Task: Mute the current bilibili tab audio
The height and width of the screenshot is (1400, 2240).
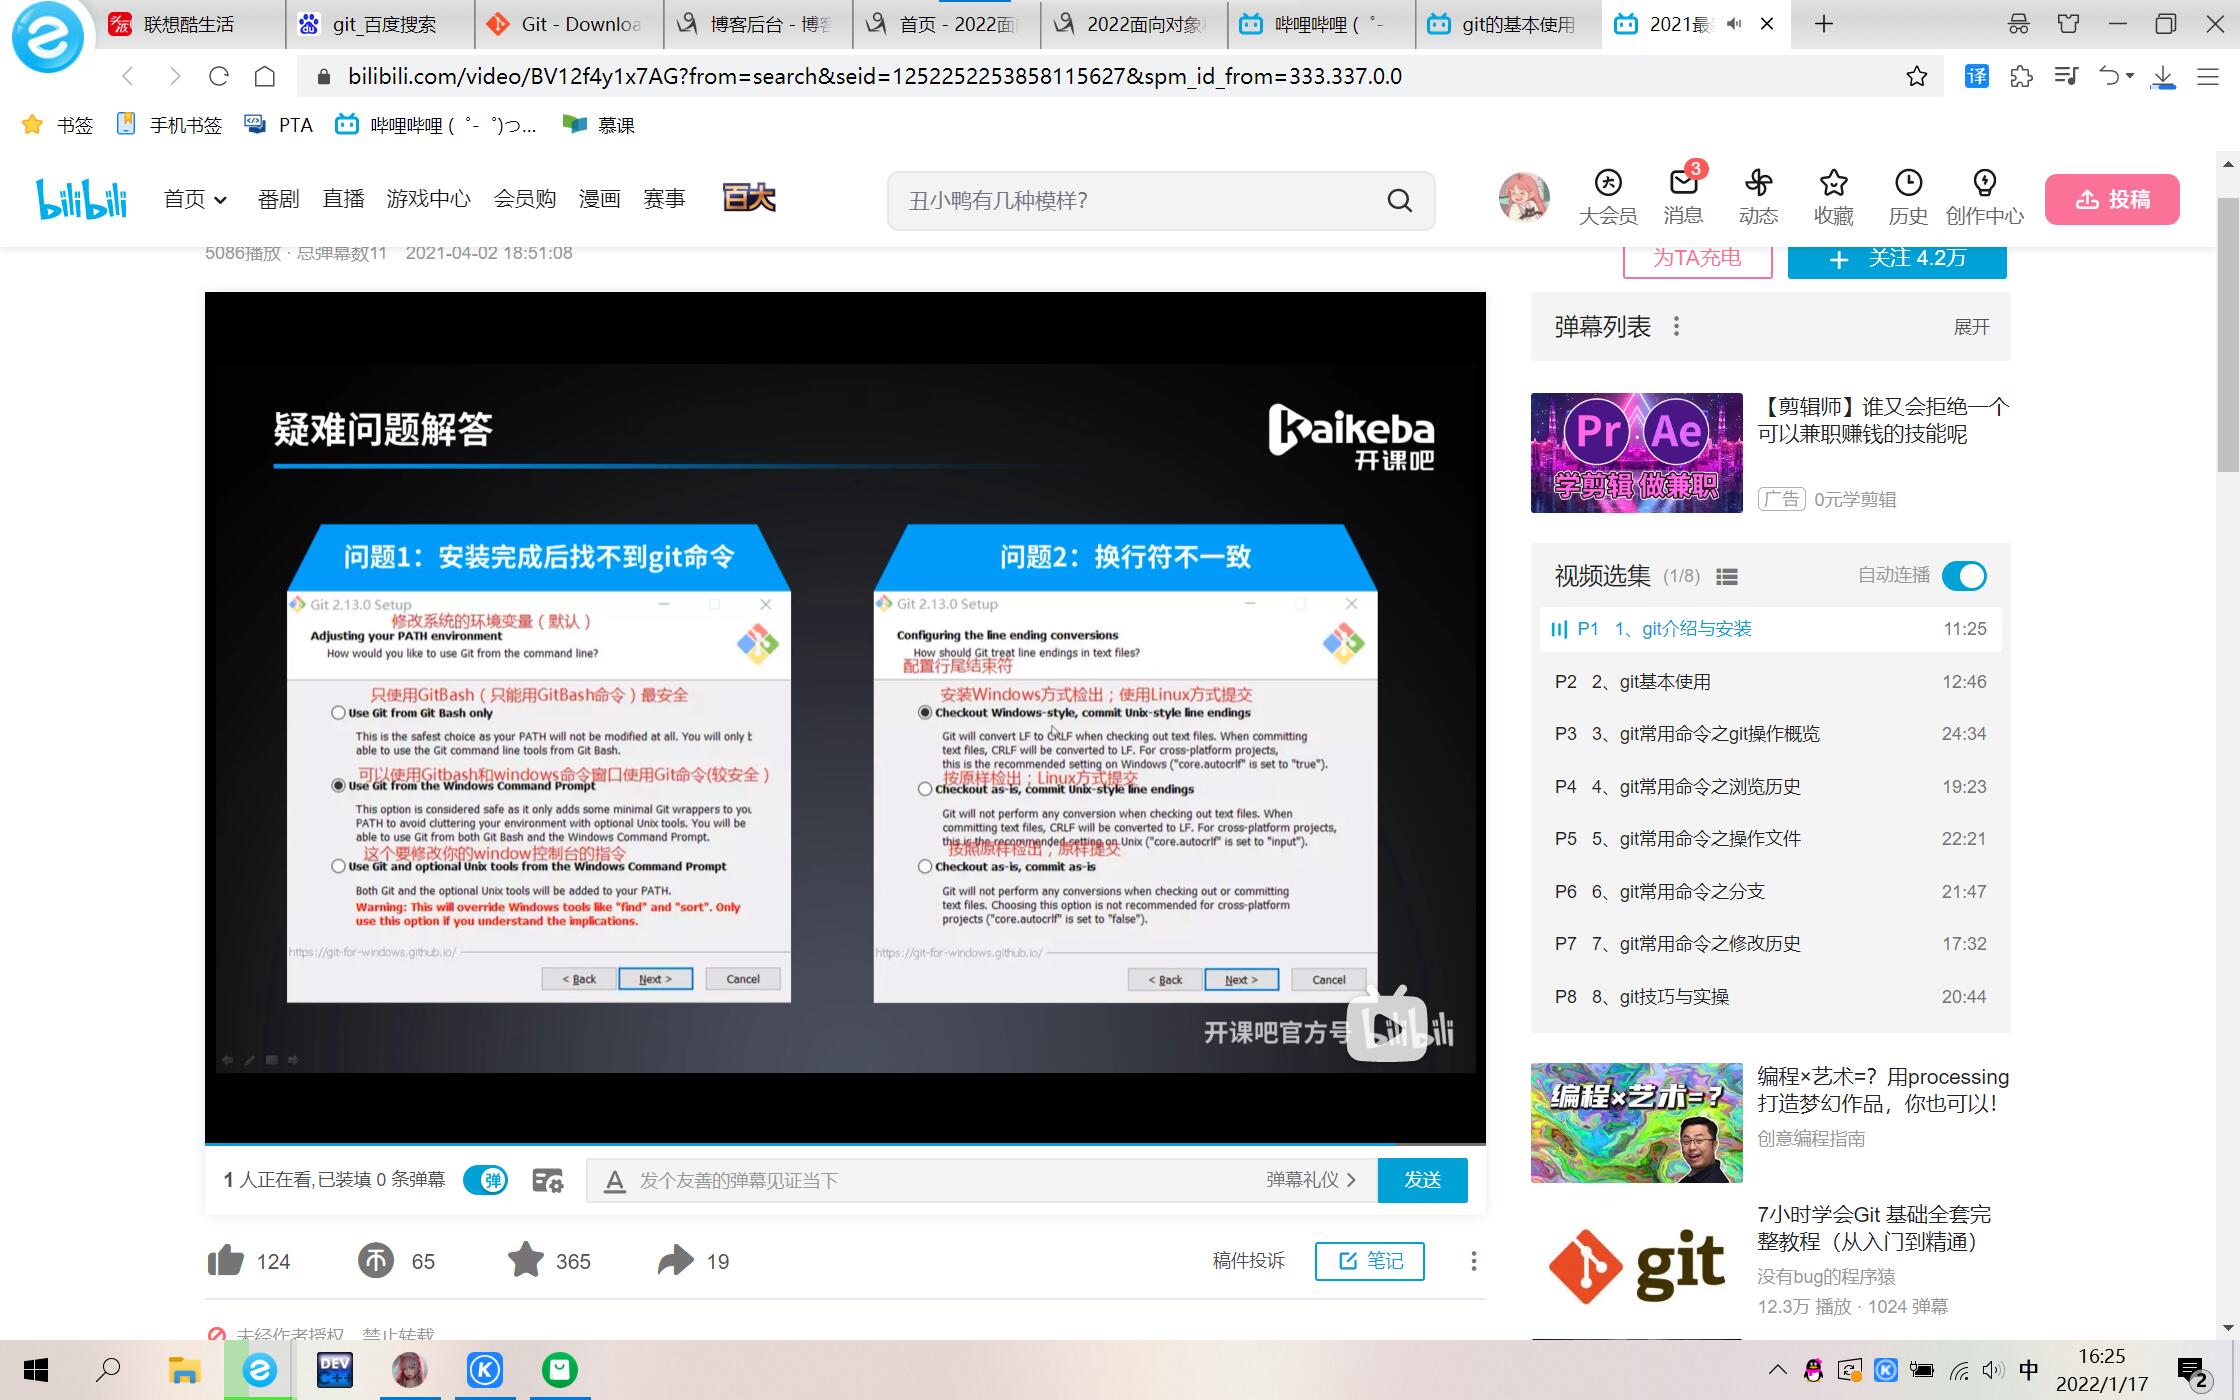Action: (1735, 24)
